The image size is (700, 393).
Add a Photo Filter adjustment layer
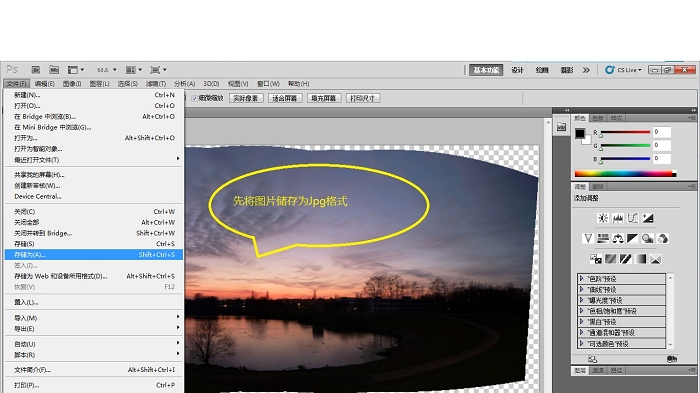[x=648, y=238]
